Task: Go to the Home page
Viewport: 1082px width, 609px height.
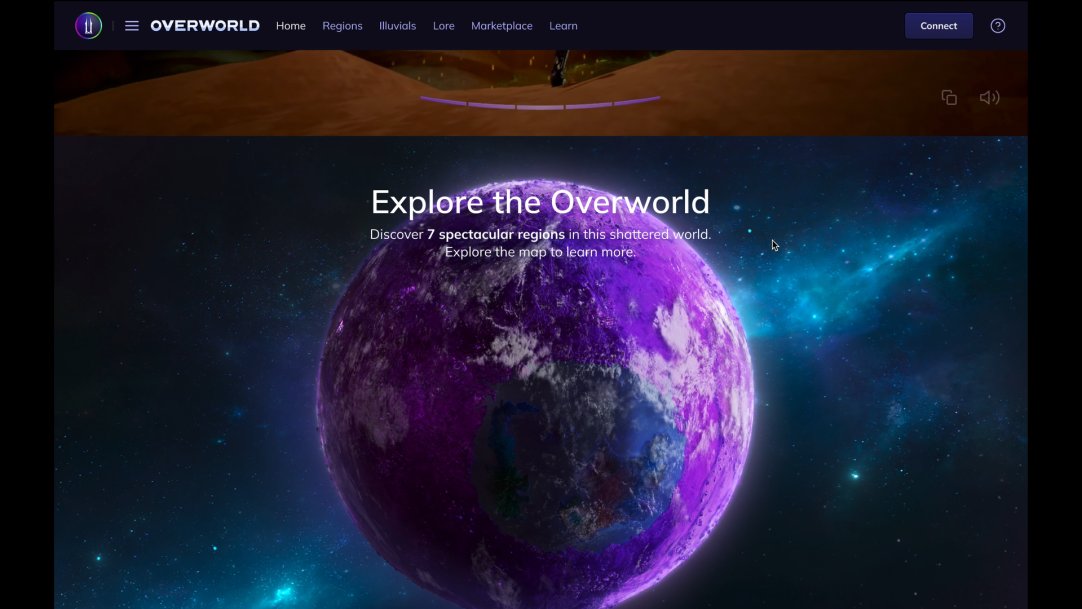Action: tap(291, 26)
